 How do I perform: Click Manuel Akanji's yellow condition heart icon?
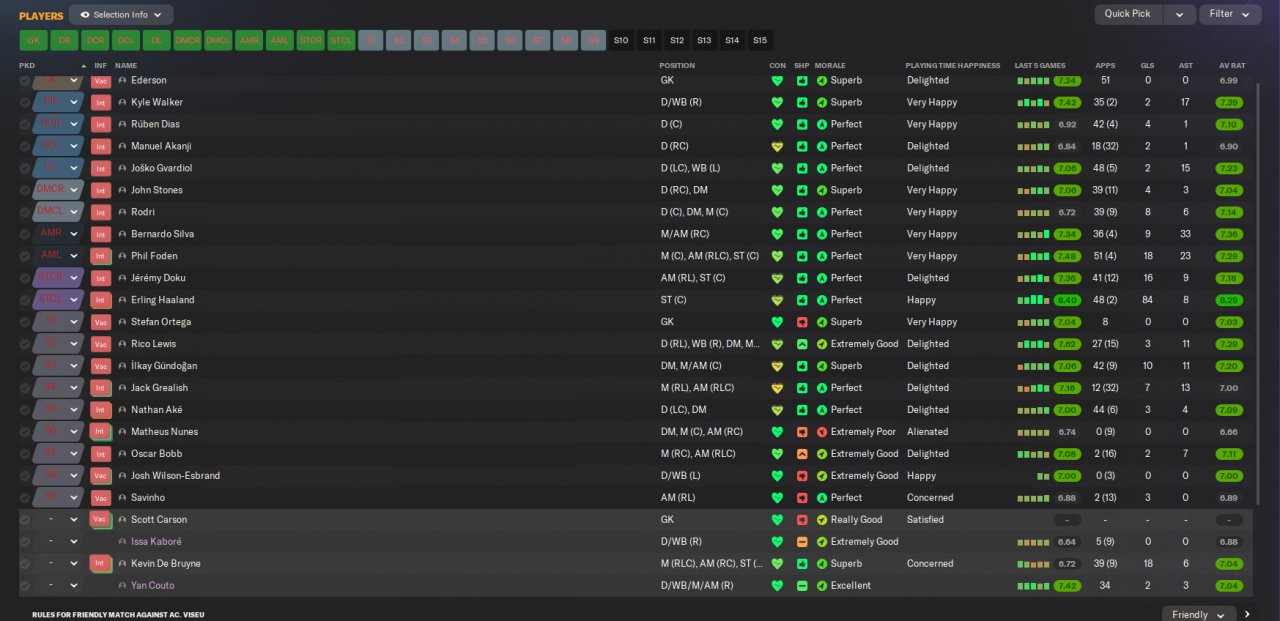[777, 146]
